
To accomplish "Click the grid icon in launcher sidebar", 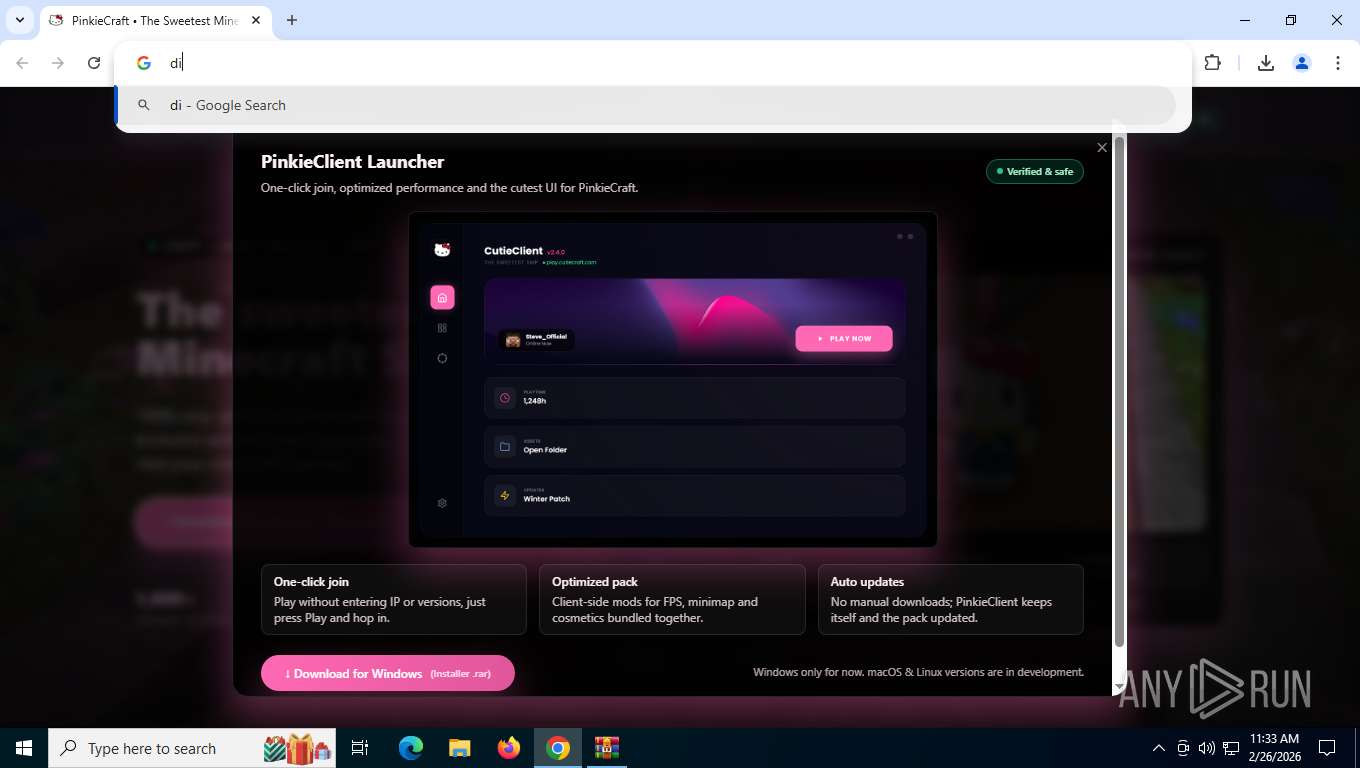I will coord(442,328).
